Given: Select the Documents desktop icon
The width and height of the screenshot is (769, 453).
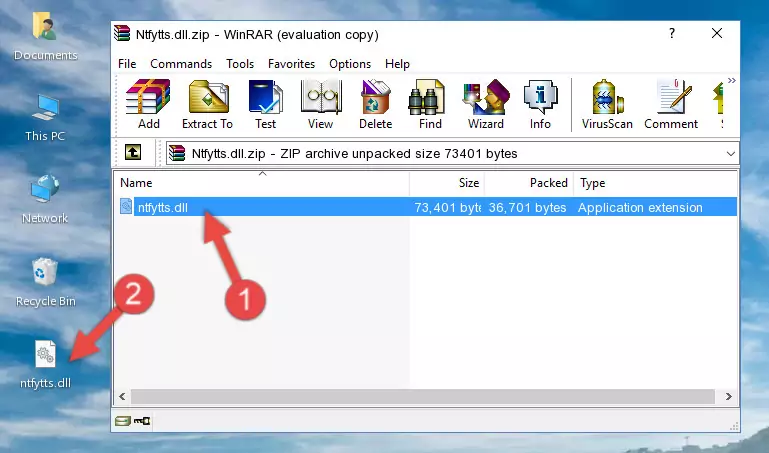Looking at the screenshot, I should (x=45, y=37).
